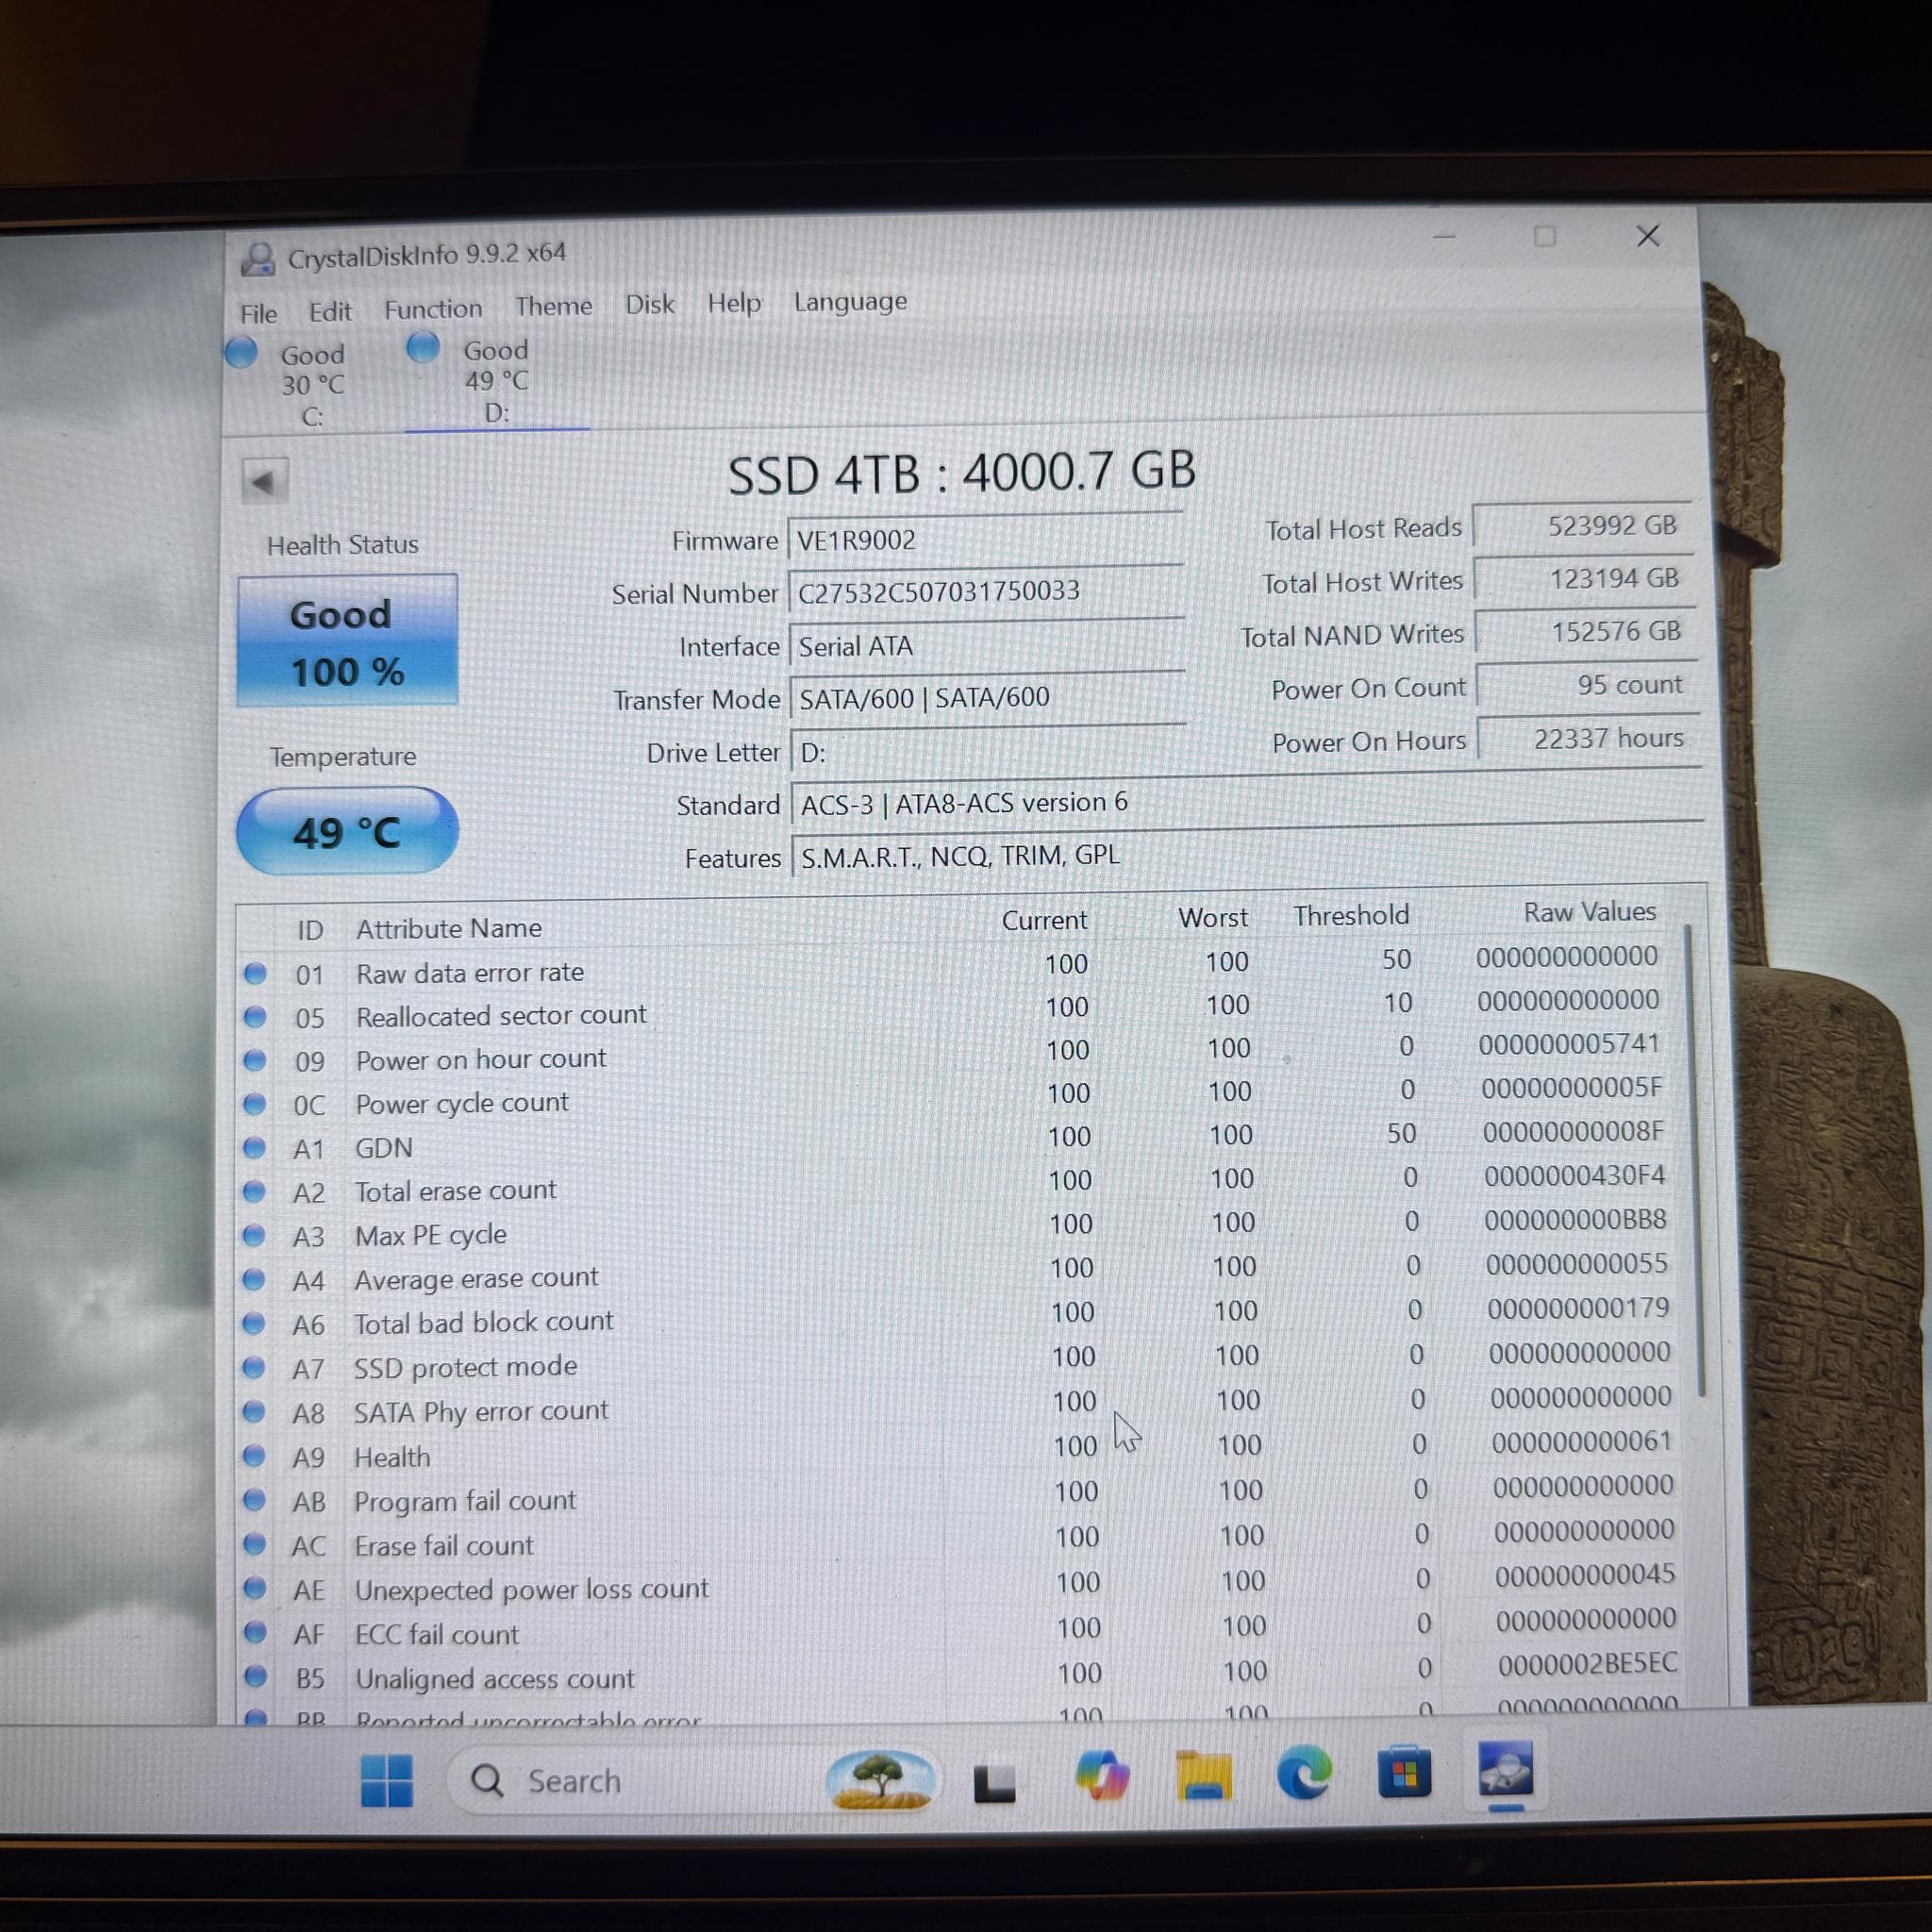This screenshot has height=1932, width=1932.
Task: Close the CrystalDiskInfo window
Action: coord(1648,235)
